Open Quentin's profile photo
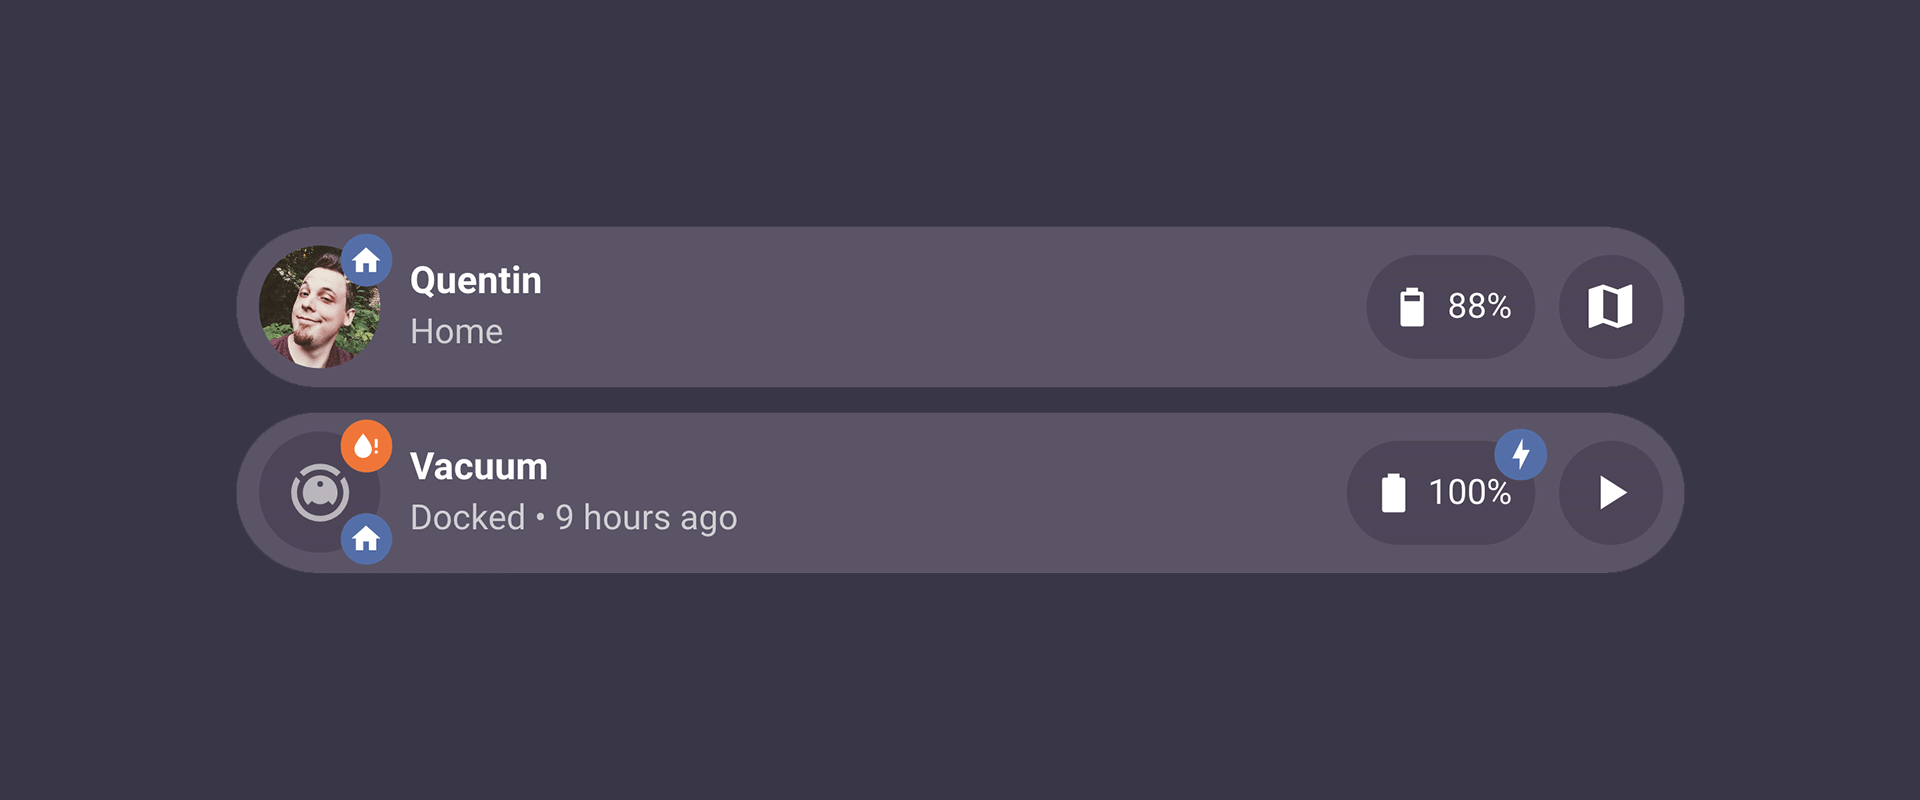 314,312
